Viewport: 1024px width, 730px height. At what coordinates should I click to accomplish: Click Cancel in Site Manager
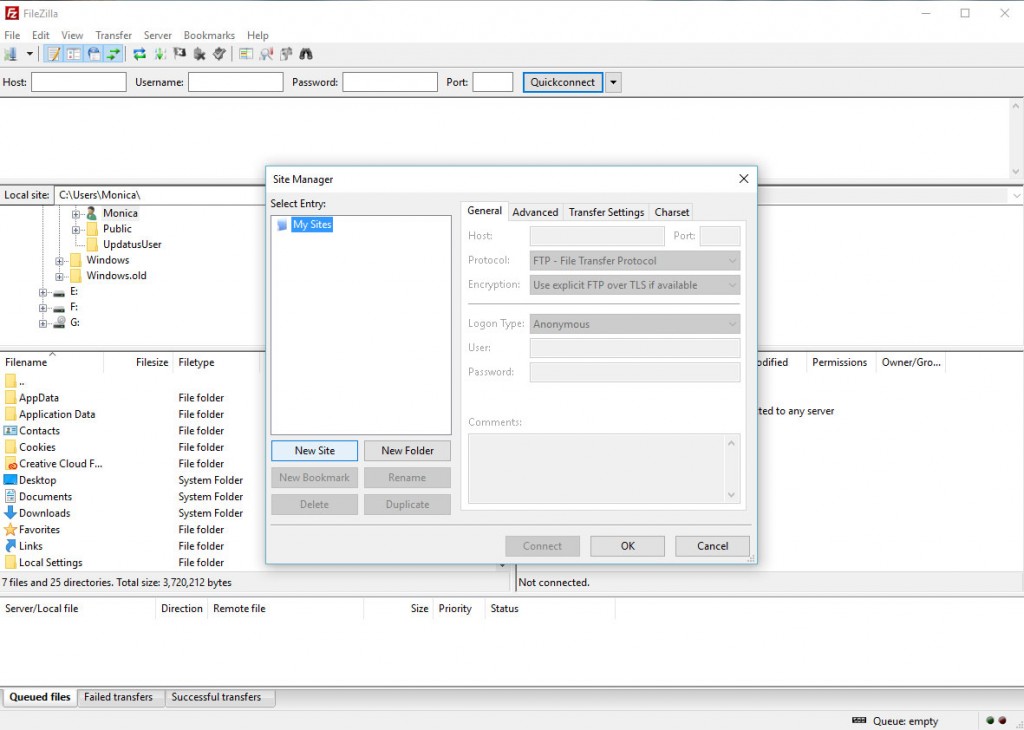point(712,546)
